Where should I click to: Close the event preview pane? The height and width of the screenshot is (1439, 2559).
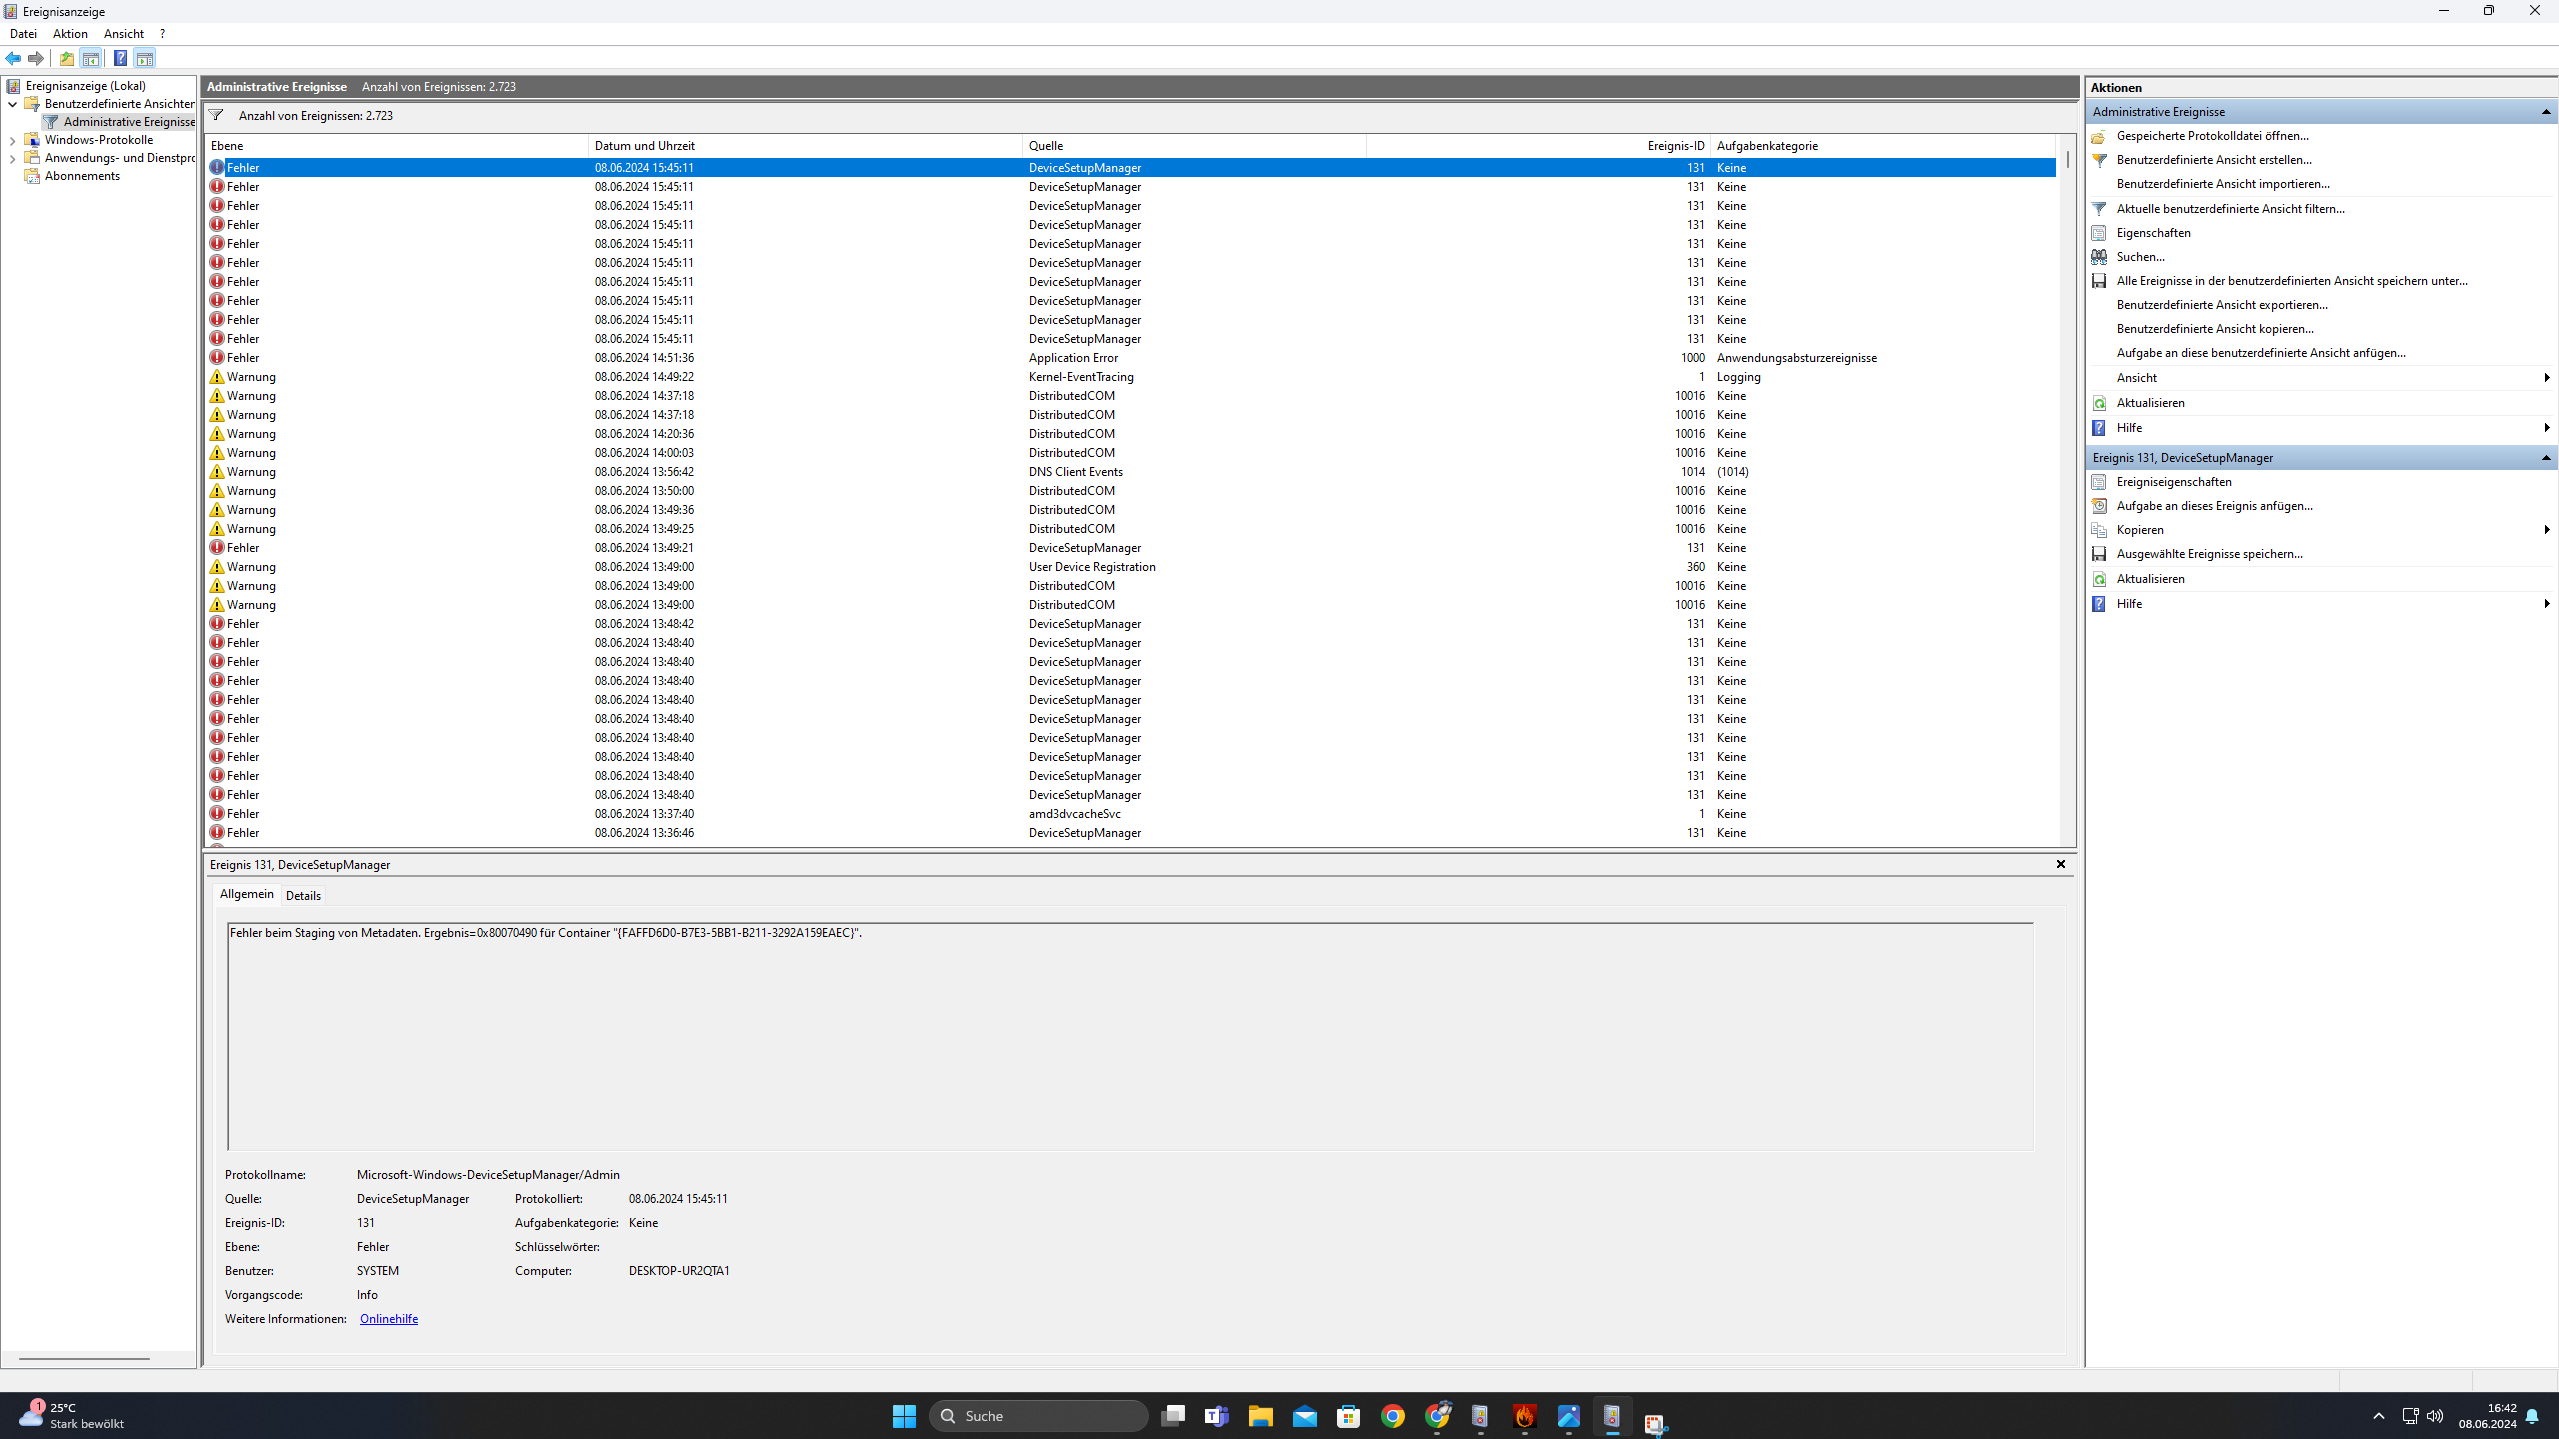coord(2060,864)
